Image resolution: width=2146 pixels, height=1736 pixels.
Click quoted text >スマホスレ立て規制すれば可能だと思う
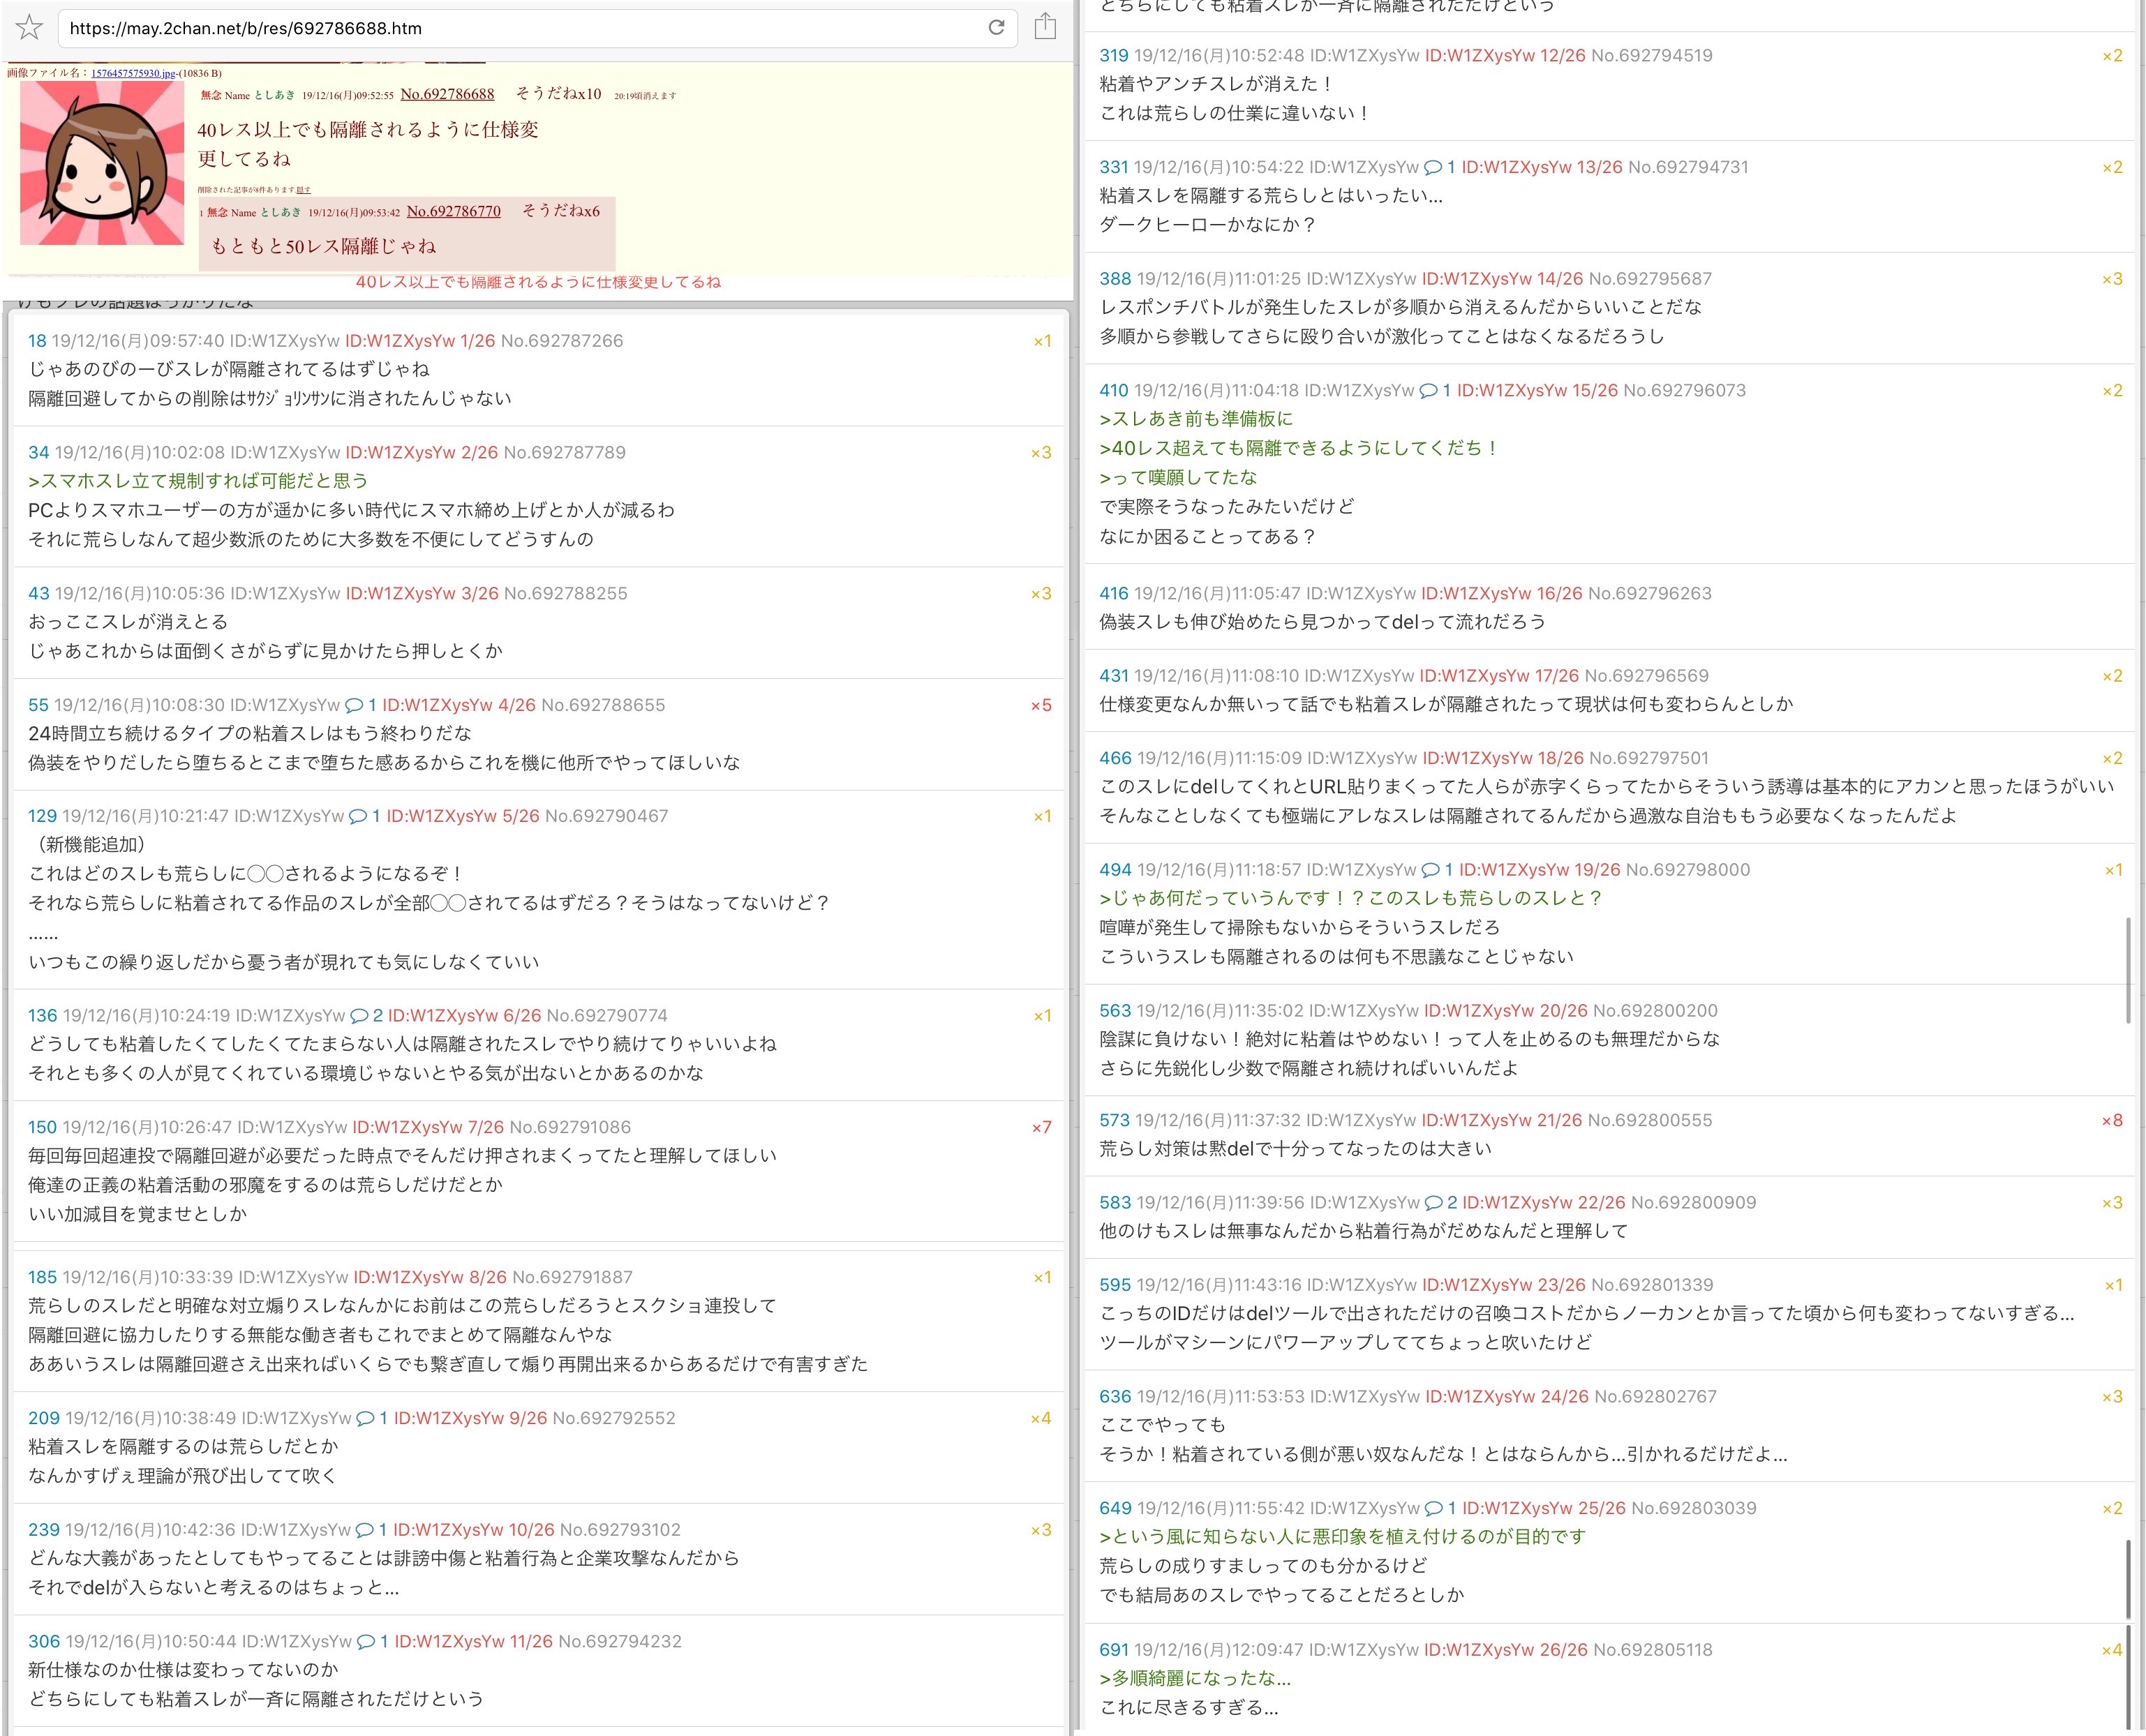(x=198, y=481)
